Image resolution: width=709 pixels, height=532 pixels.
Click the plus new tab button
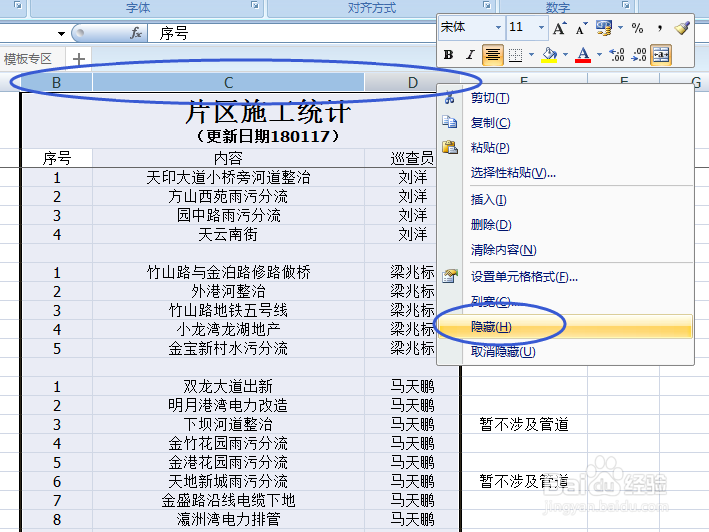tap(79, 59)
